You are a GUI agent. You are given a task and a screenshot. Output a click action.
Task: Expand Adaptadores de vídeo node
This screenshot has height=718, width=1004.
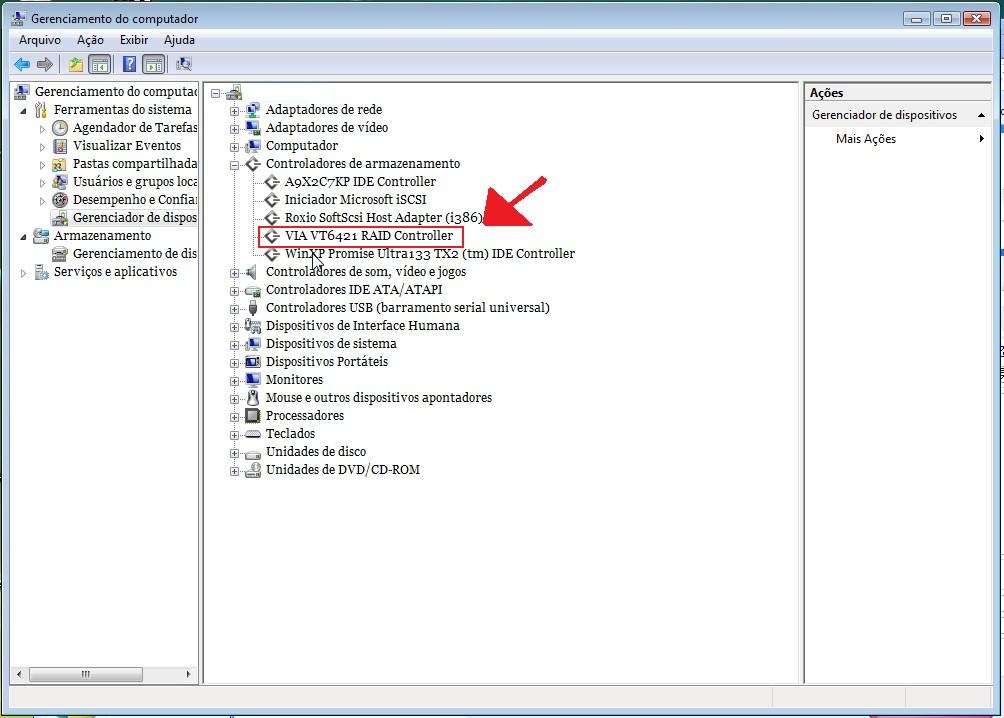(234, 129)
